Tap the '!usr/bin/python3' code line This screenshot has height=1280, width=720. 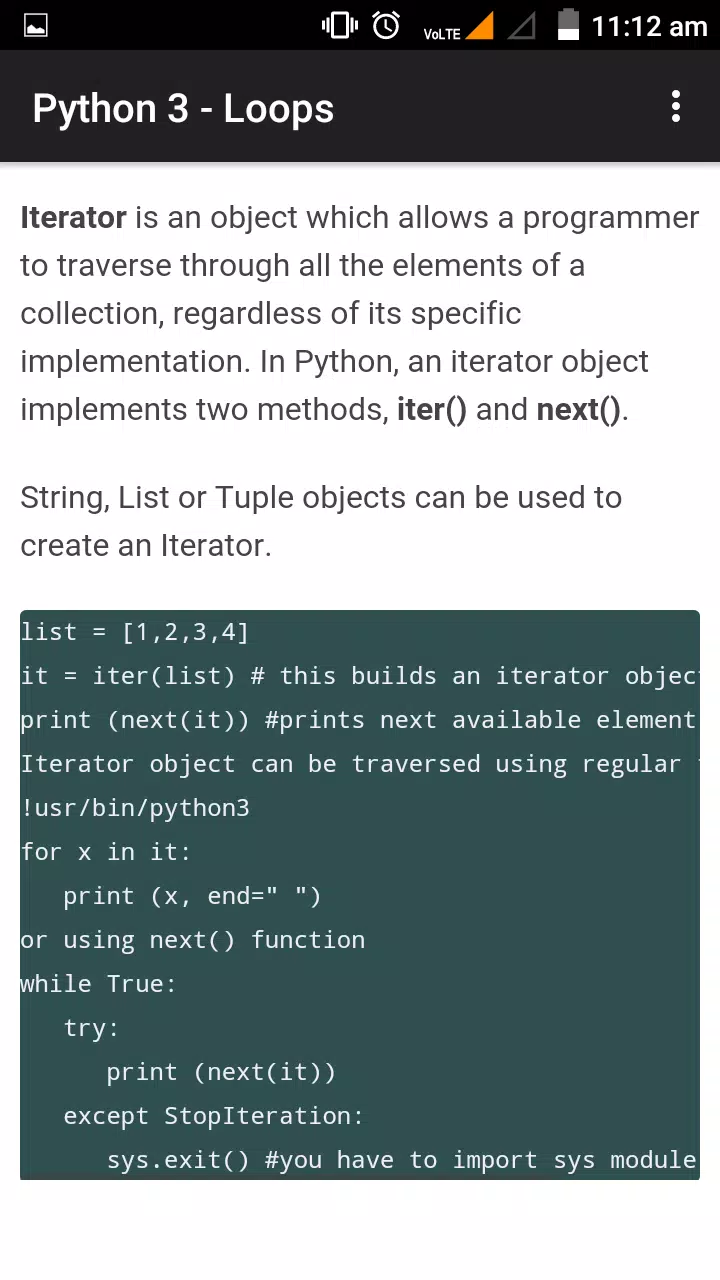[x=135, y=808]
